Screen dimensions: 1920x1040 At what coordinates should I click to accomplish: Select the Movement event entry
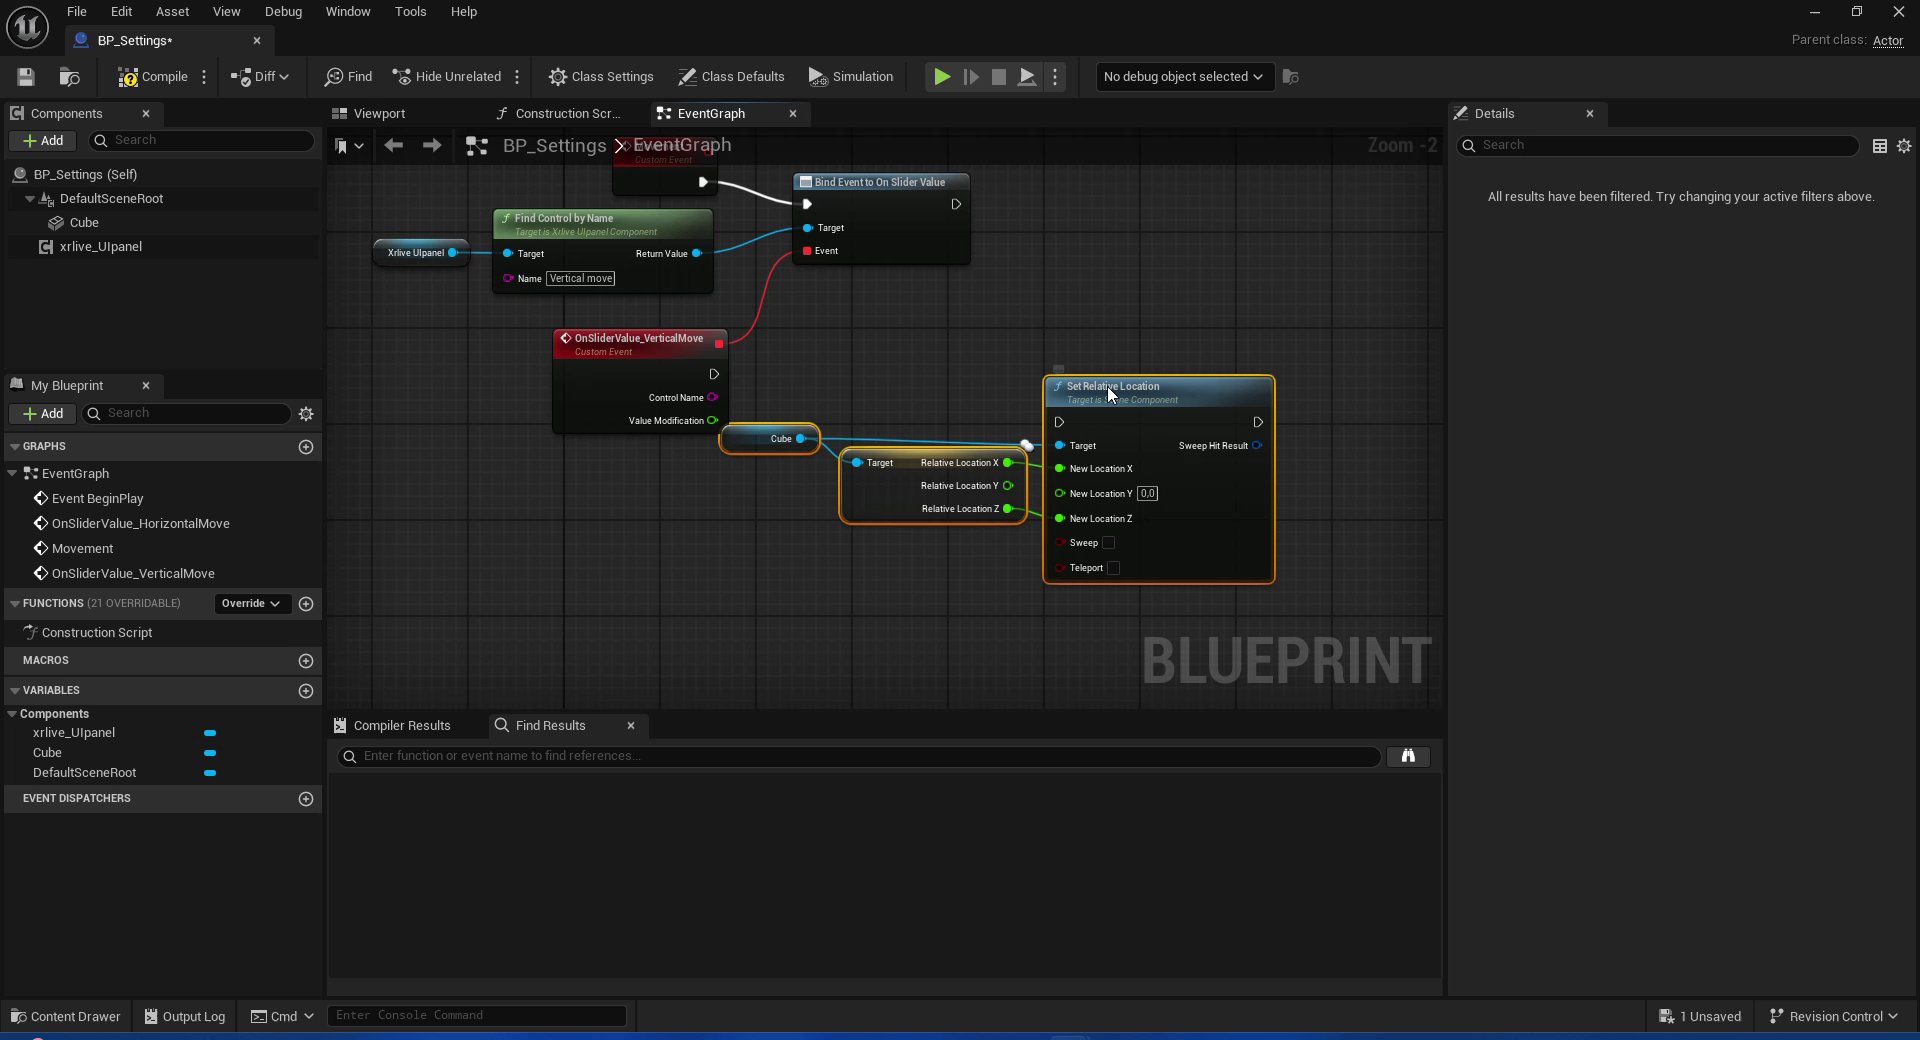point(82,549)
